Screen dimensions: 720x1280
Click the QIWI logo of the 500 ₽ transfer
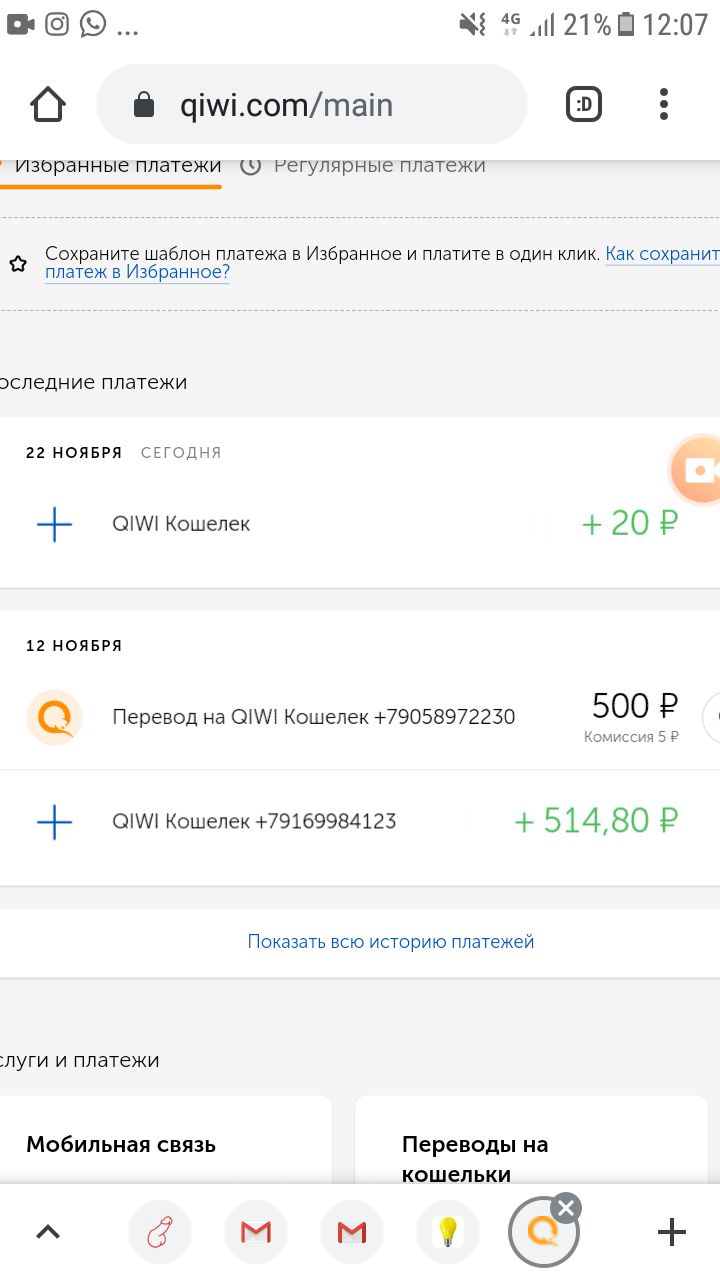click(x=54, y=717)
